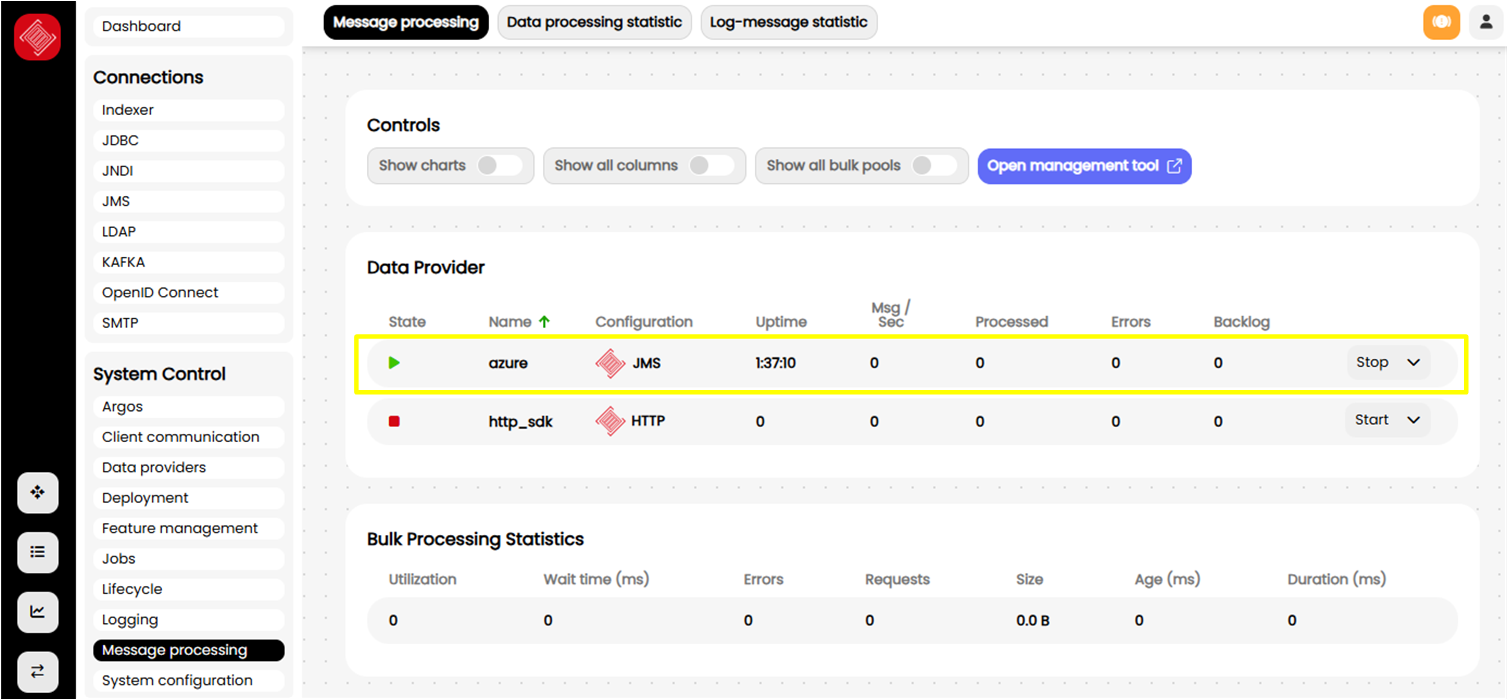Click the HTTP configuration logo icon
Viewport: 1508px width, 700px height.
click(x=610, y=421)
